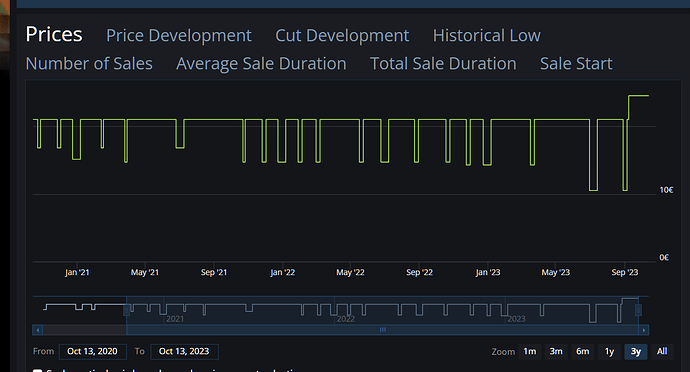690x372 pixels.
Task: Open the Historical Low tab
Action: [x=487, y=36]
